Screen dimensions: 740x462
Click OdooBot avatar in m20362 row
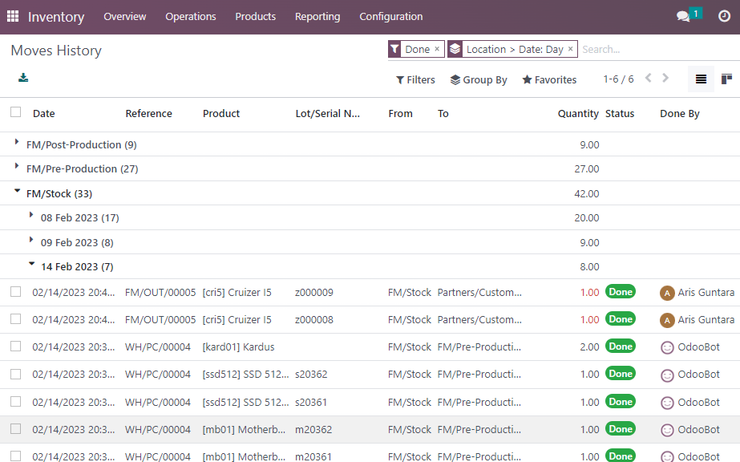[667, 430]
